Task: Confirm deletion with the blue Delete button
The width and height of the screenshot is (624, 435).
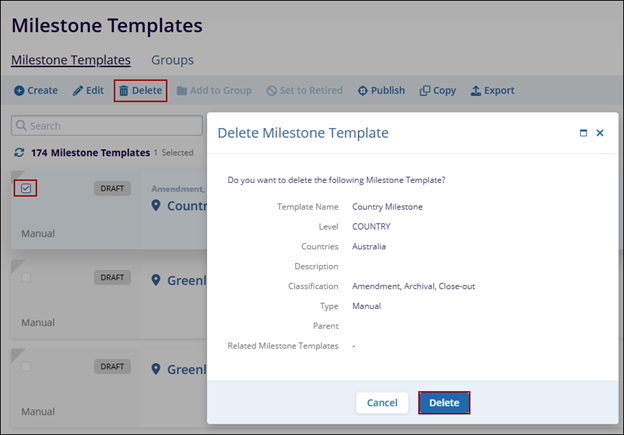Action: click(444, 402)
